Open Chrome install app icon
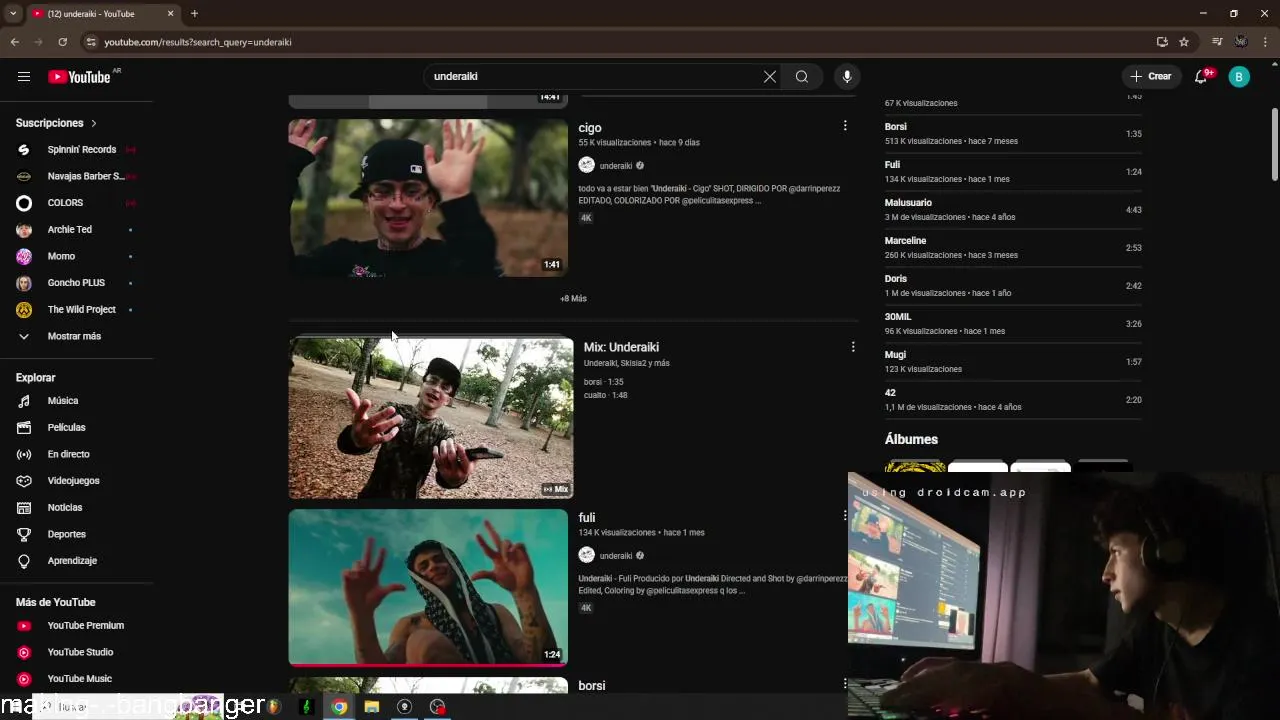Screen dimensions: 1280x720 coord(1162,42)
